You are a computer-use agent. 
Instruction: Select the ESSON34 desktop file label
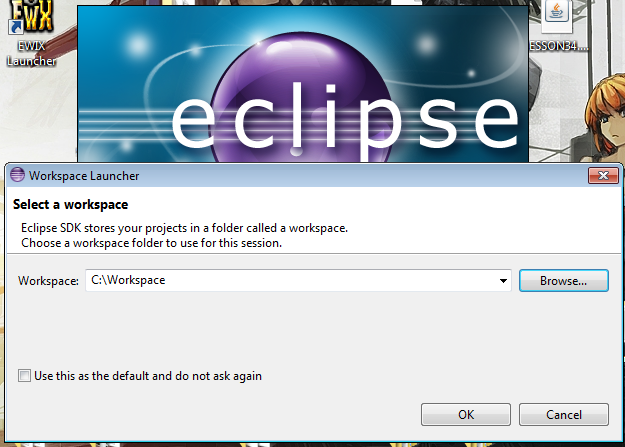point(559,46)
